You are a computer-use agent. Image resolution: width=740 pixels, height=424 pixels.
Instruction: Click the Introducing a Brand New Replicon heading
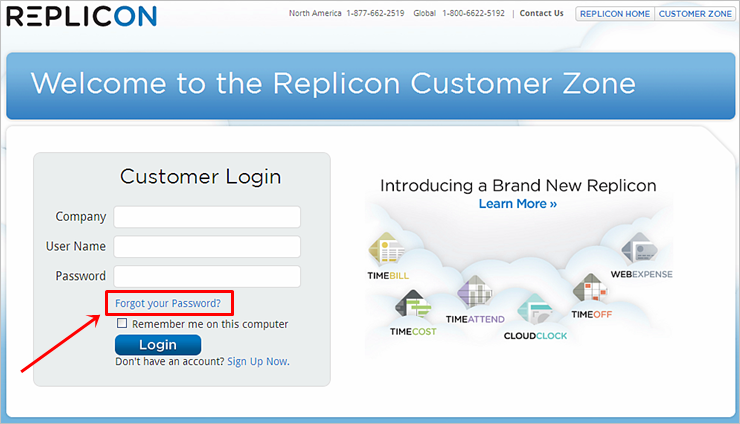(x=518, y=186)
